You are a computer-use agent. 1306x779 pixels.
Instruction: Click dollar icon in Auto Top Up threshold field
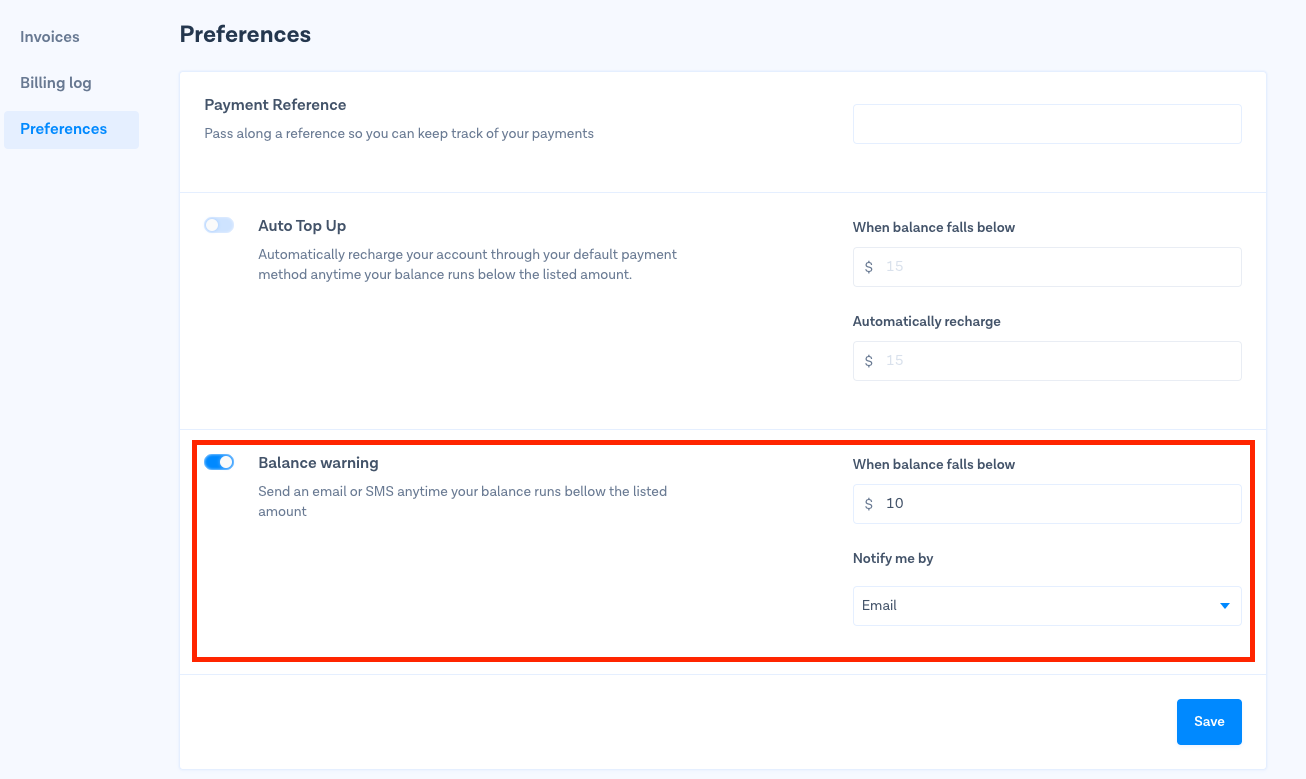point(868,267)
